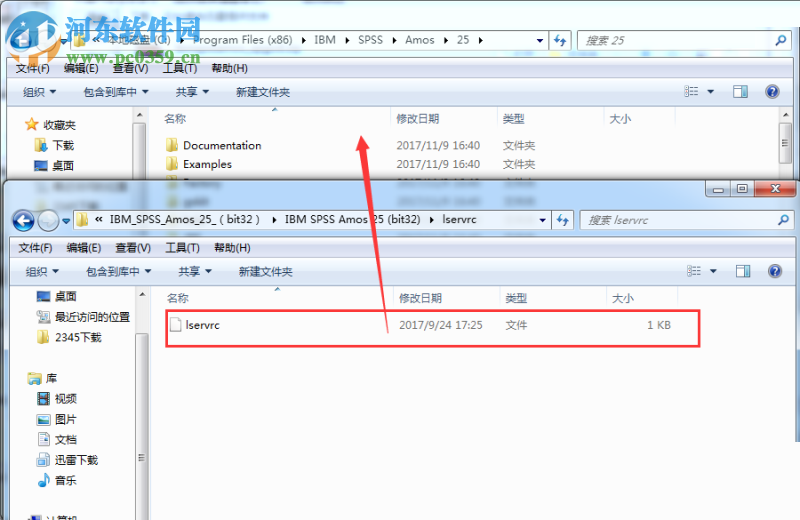Select 最近访问的位置 in sidebar

click(x=83, y=317)
